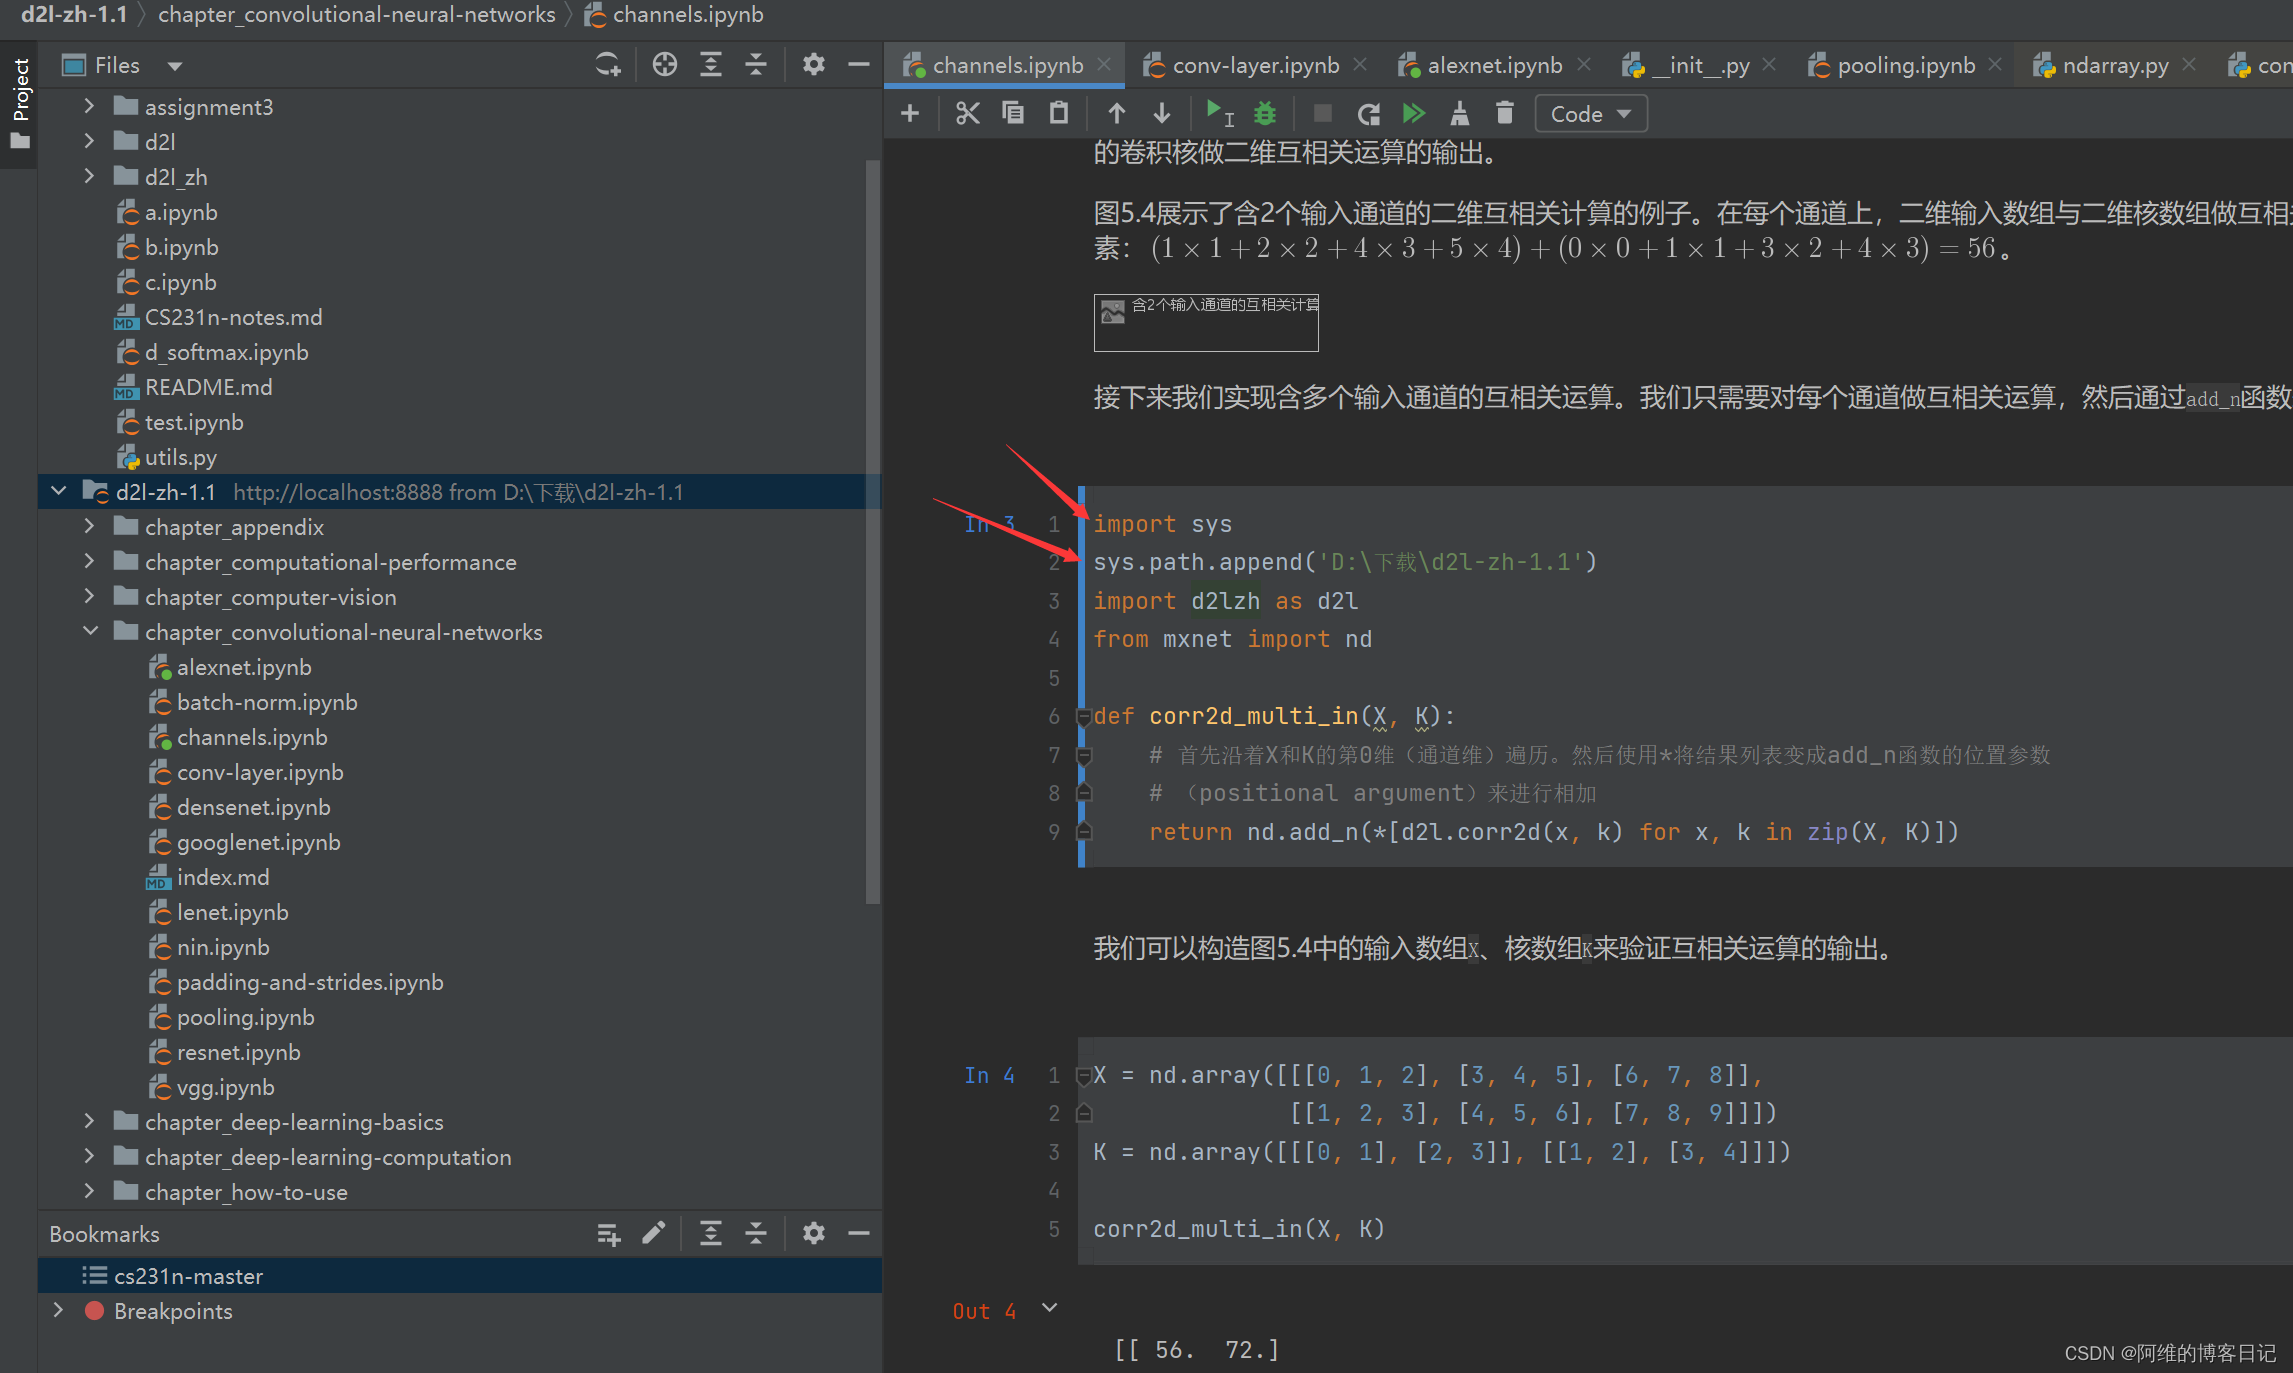
Task: Open CS231n-notes.md file
Action: pos(233,317)
